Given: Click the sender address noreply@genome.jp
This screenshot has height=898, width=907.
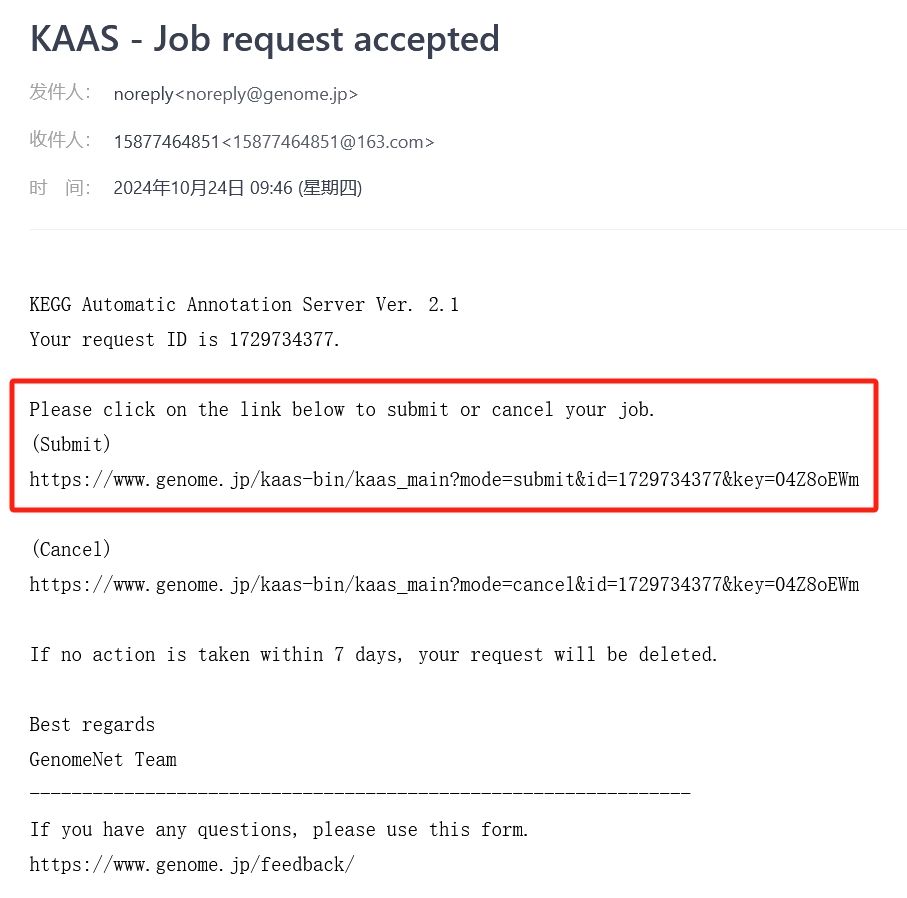Looking at the screenshot, I should click(236, 94).
